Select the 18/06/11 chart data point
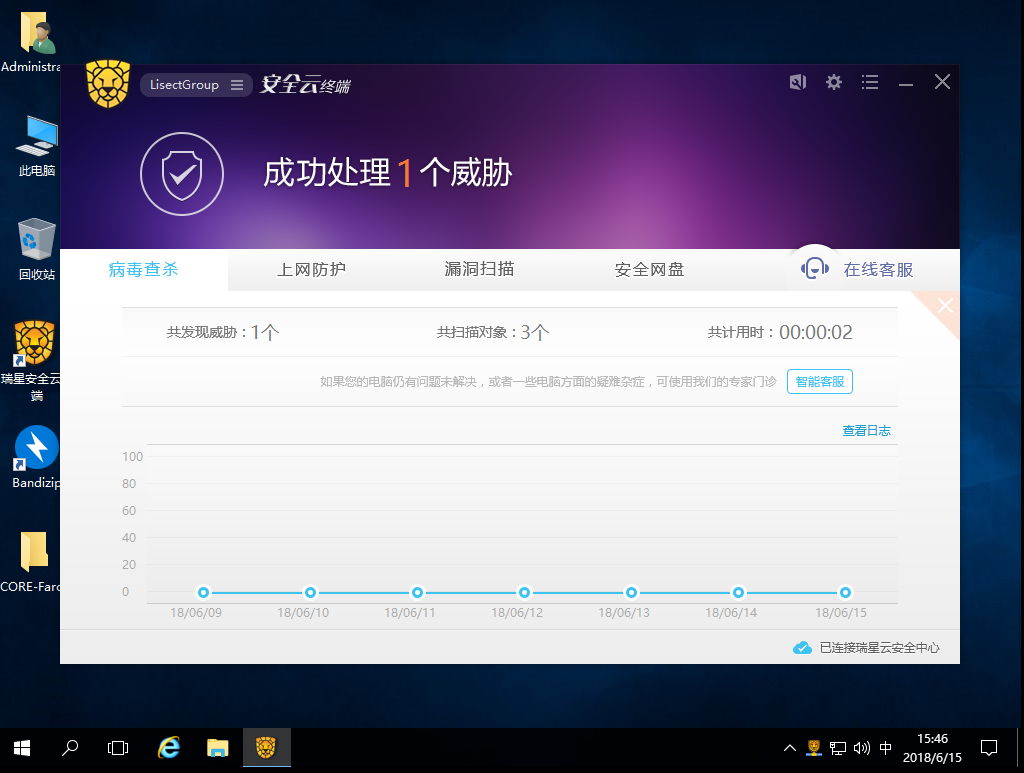Screen dimensions: 1024x773 [417, 593]
